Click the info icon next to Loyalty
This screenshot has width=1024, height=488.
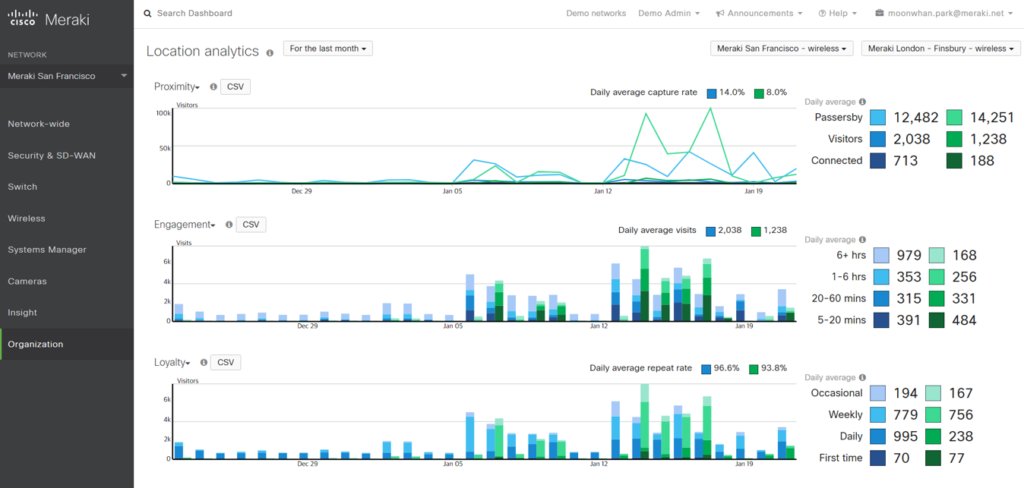coord(203,362)
